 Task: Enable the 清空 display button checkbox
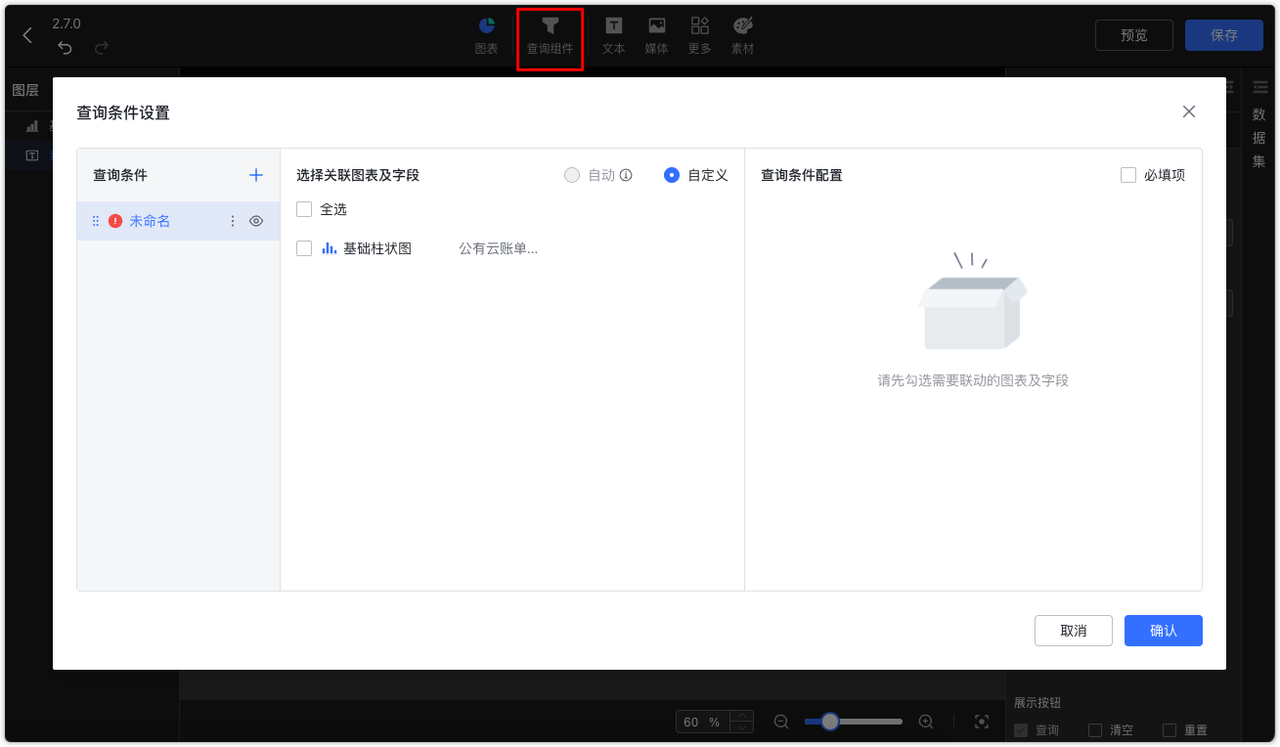tap(1095, 730)
